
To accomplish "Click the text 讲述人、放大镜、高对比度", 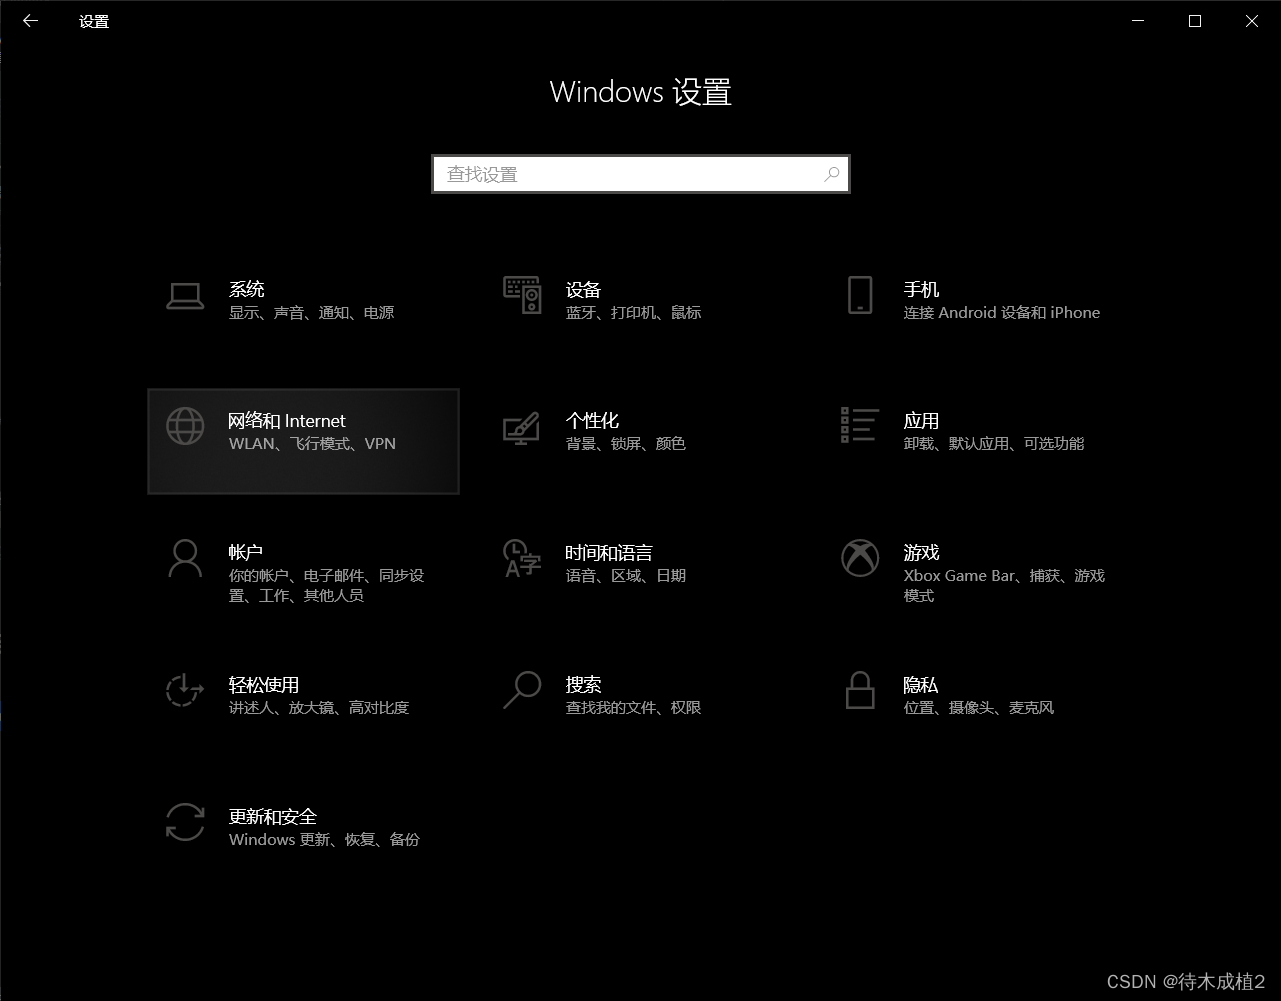I will (x=319, y=708).
